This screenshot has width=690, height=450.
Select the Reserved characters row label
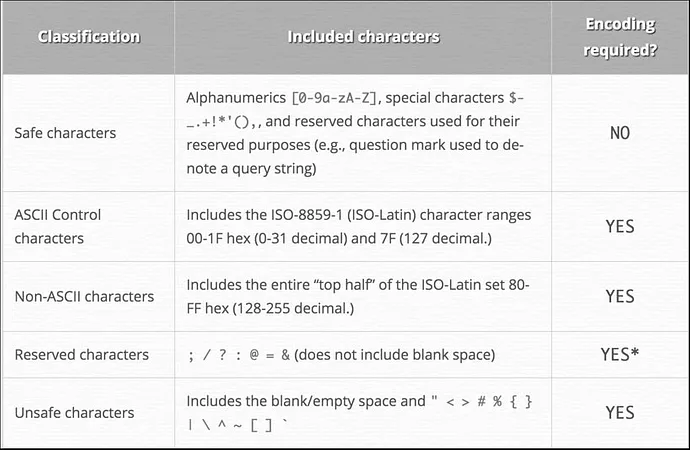81,354
